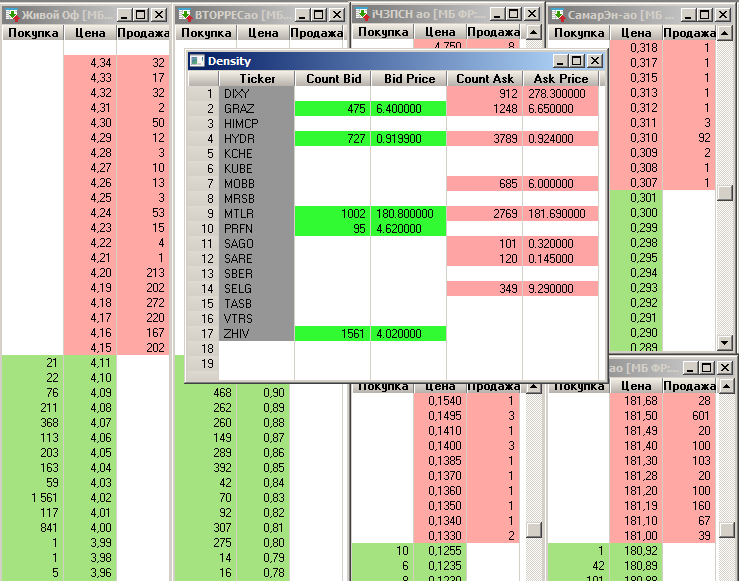Screen dimensions: 739x581
Task: Close the Density window
Action: pos(594,61)
